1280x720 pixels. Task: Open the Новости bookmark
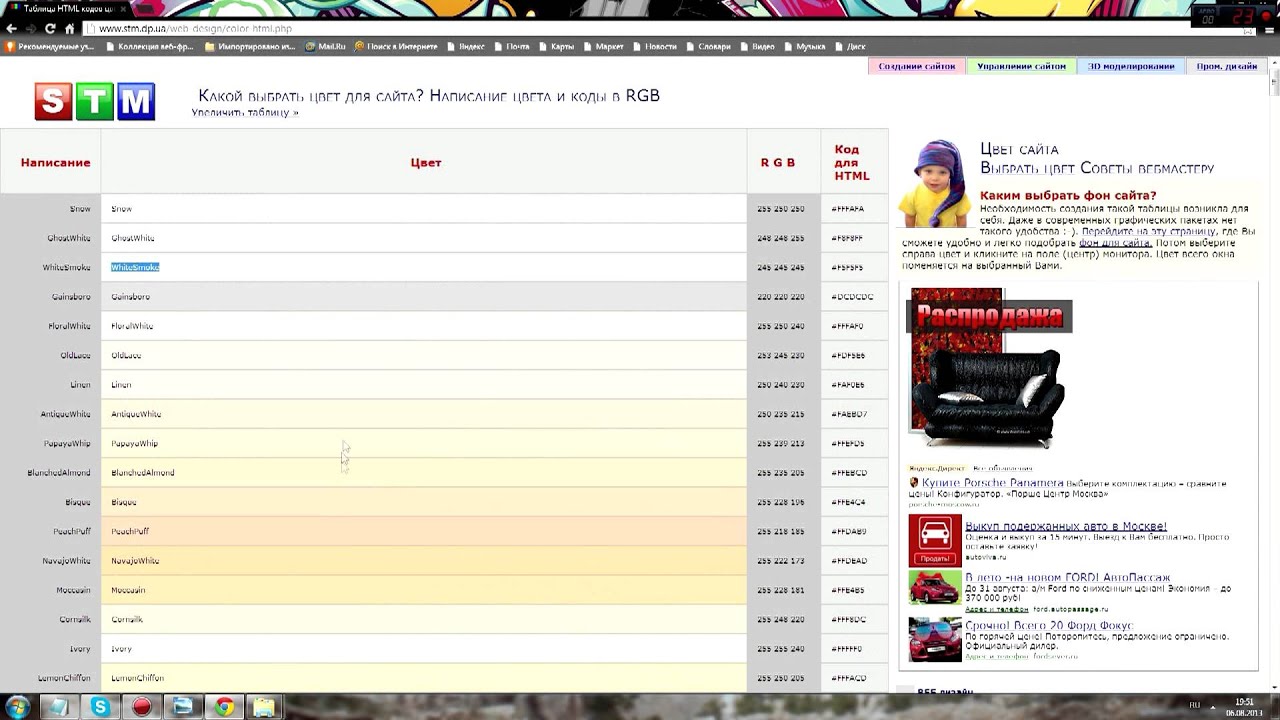coord(654,46)
